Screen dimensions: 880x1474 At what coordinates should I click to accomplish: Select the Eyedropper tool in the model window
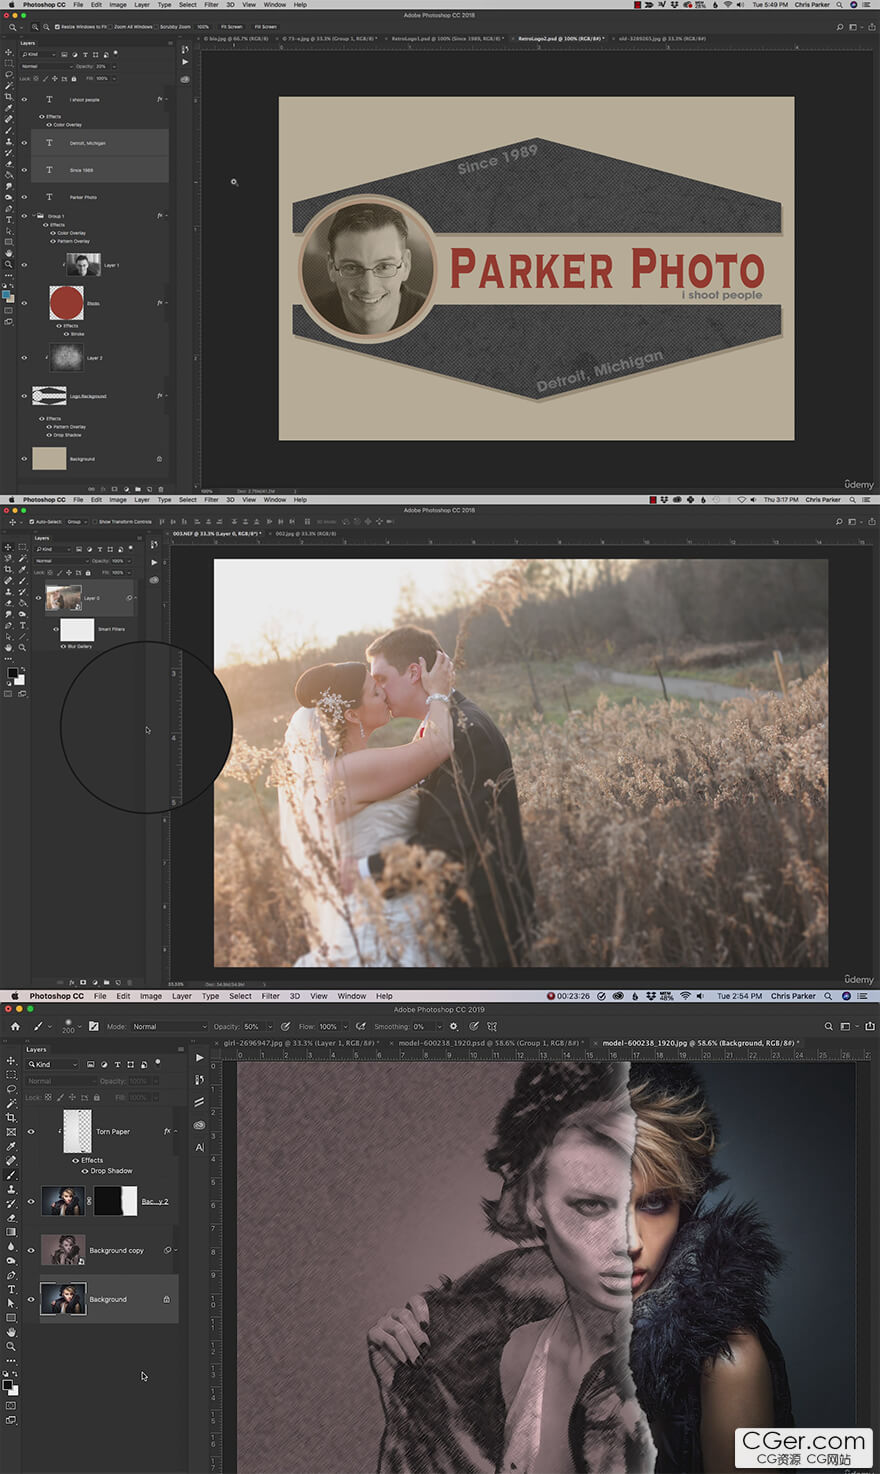tap(11, 1147)
